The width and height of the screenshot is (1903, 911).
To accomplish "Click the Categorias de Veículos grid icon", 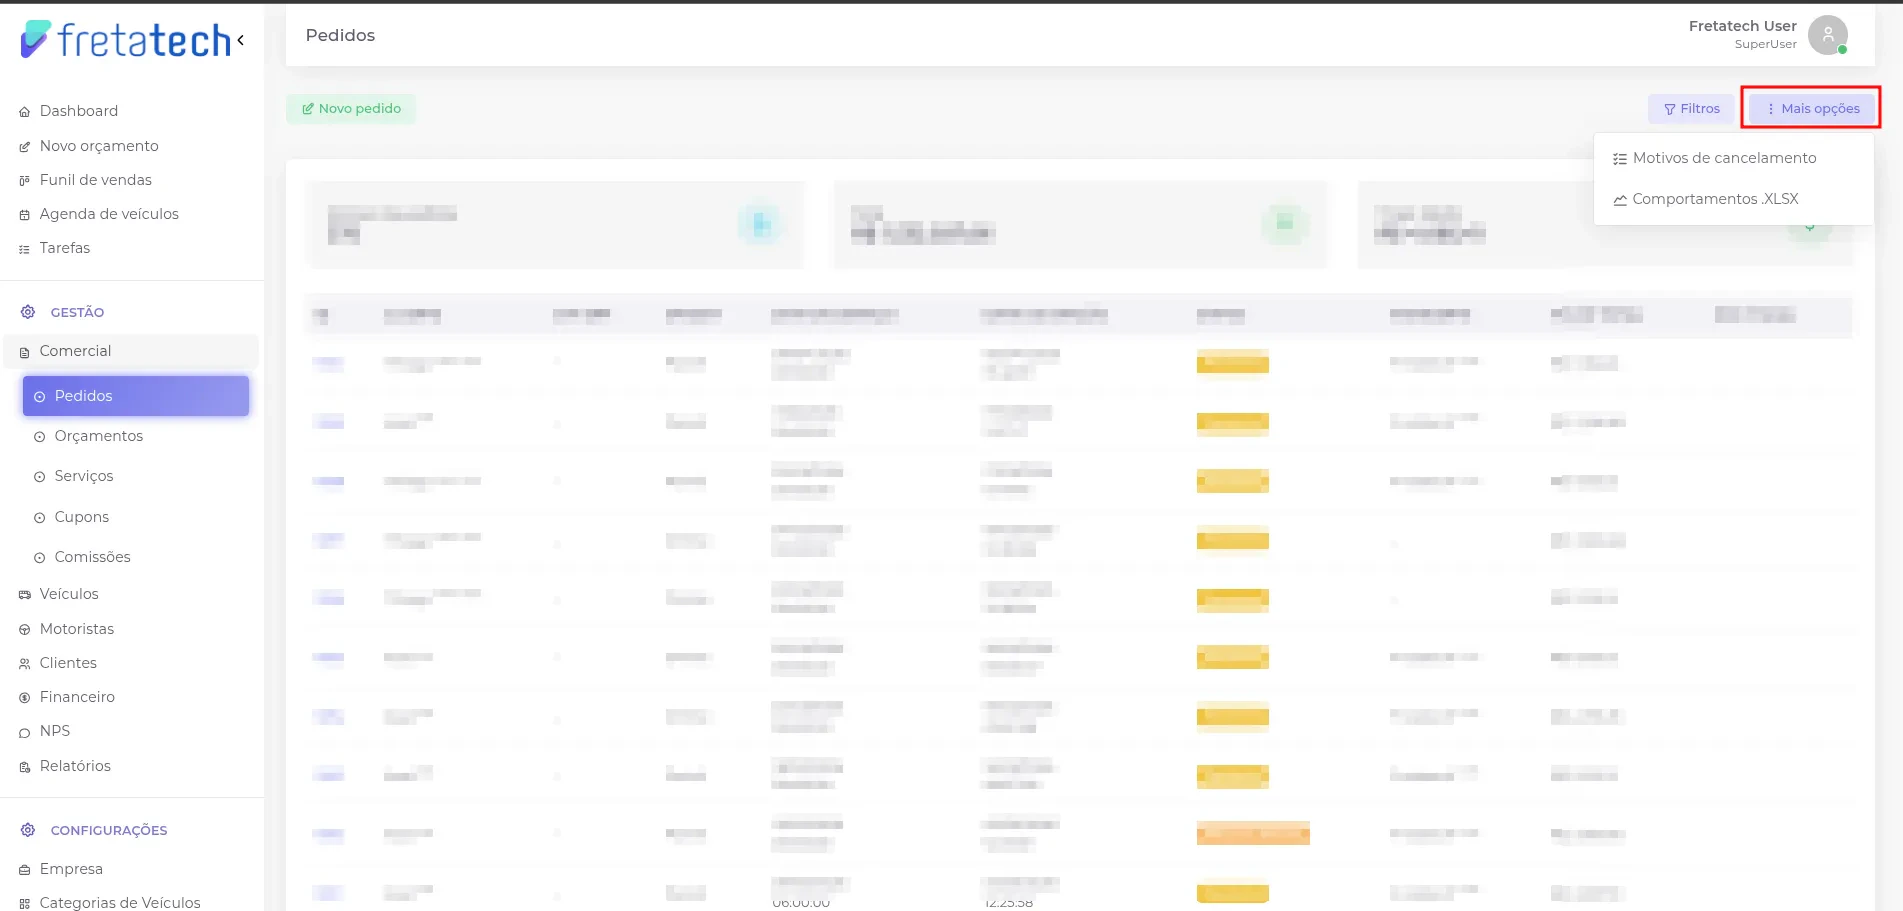I will 25,904.
